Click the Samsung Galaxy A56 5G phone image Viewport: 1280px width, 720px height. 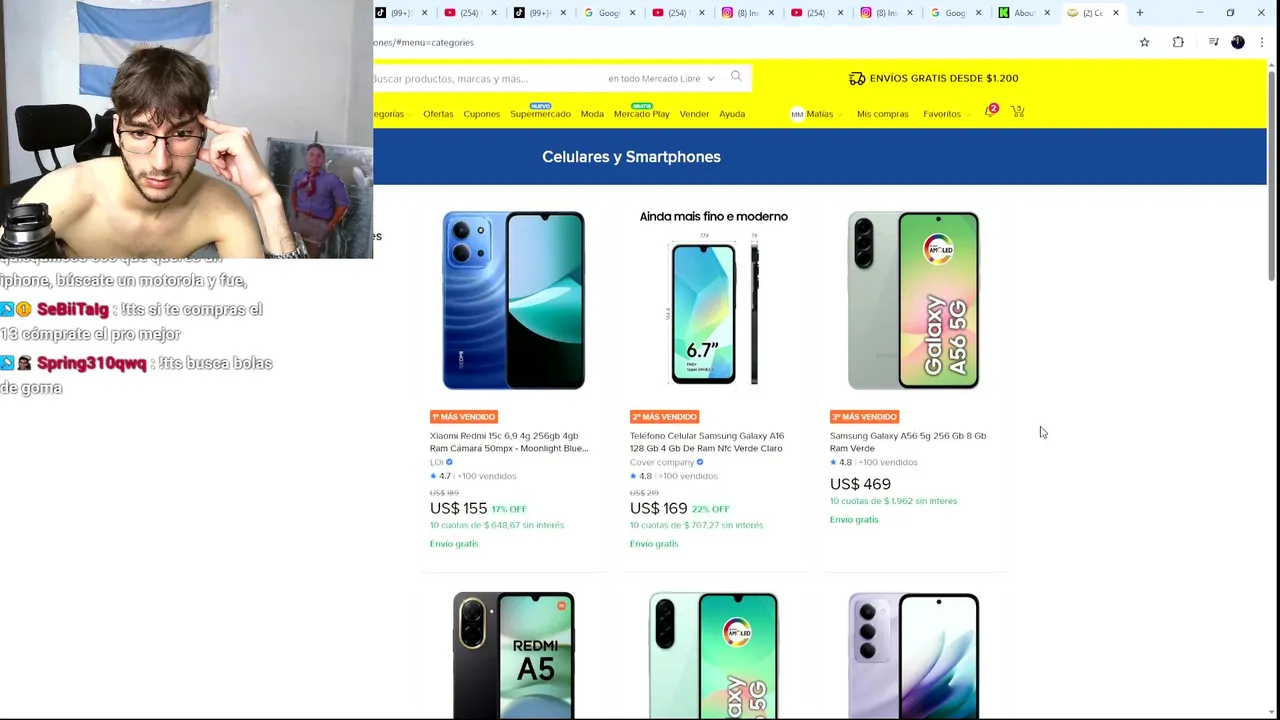coord(913,300)
